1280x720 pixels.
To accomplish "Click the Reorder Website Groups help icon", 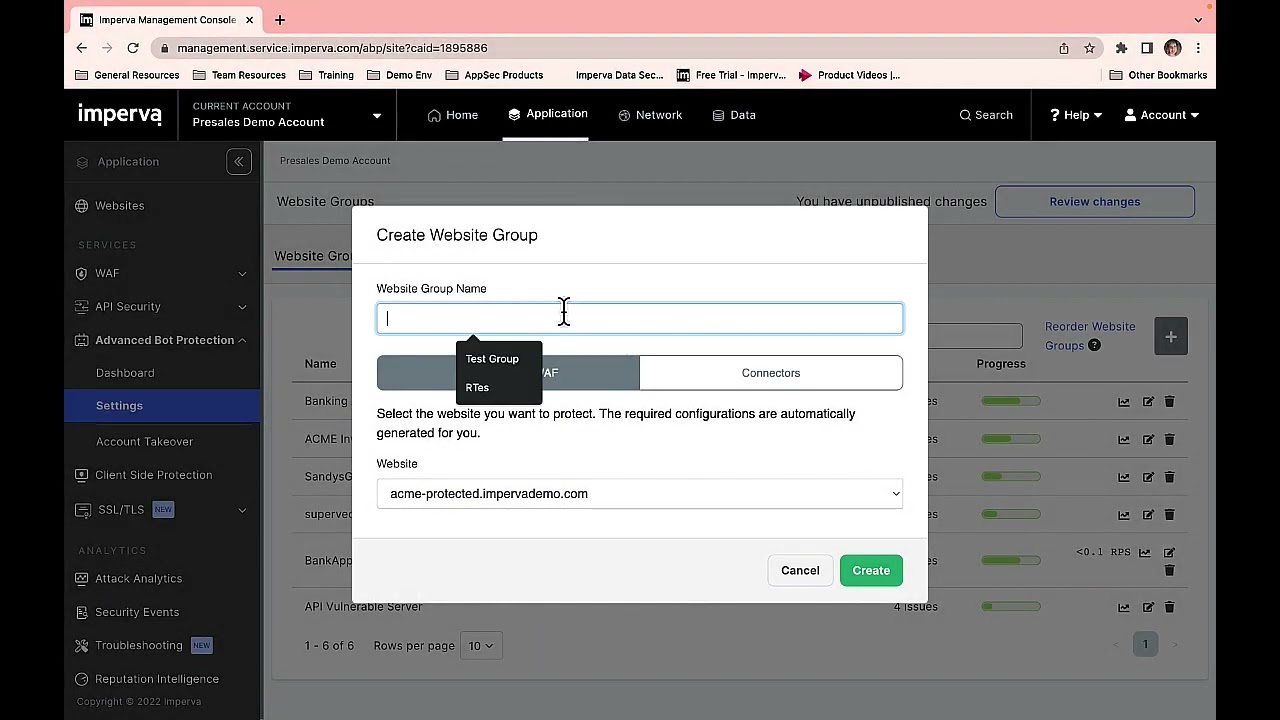I will click(x=1094, y=346).
